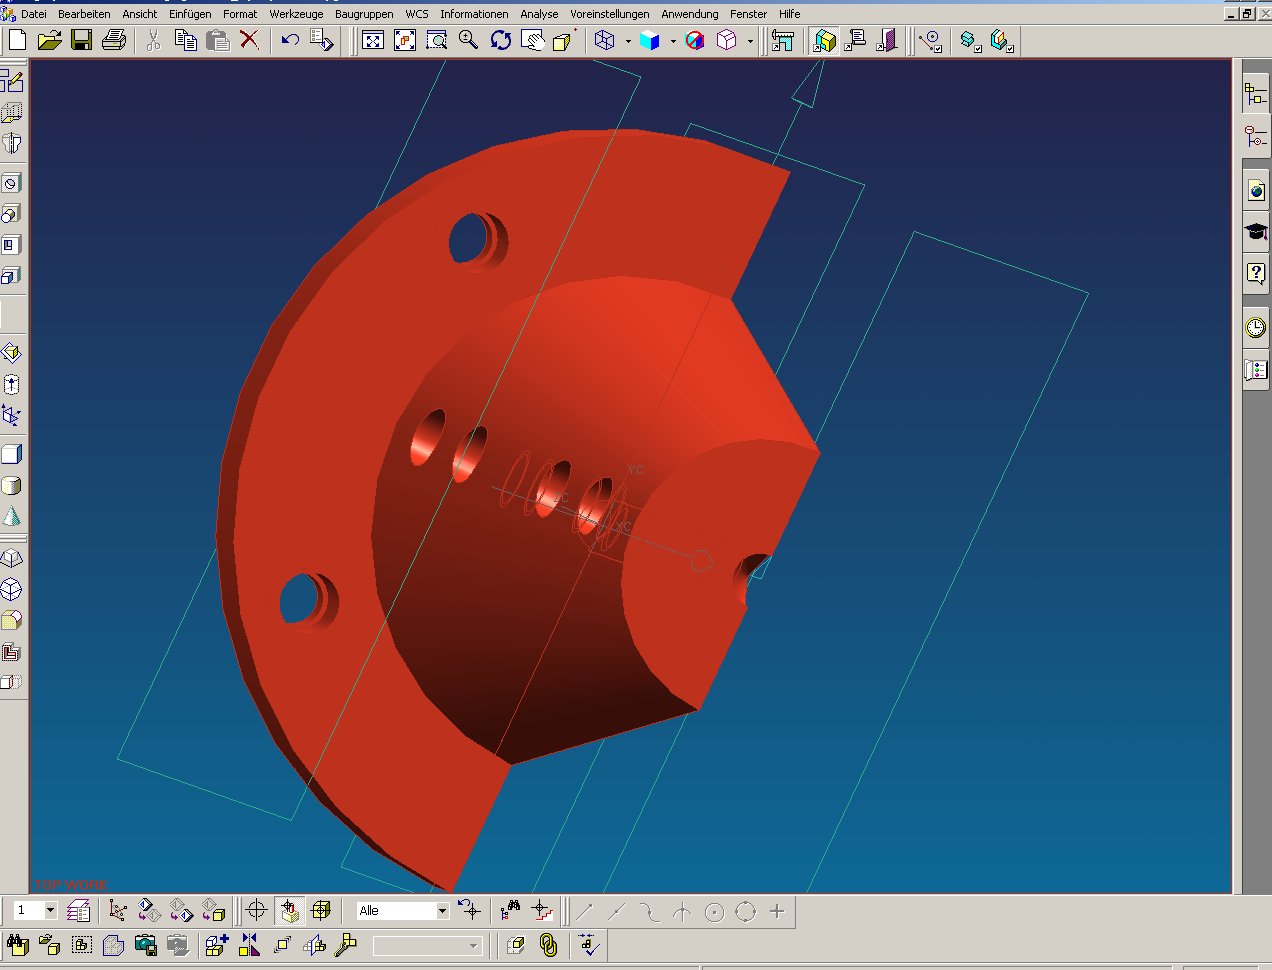
Task: Open the Alle selection filter dropdown
Action: click(442, 911)
